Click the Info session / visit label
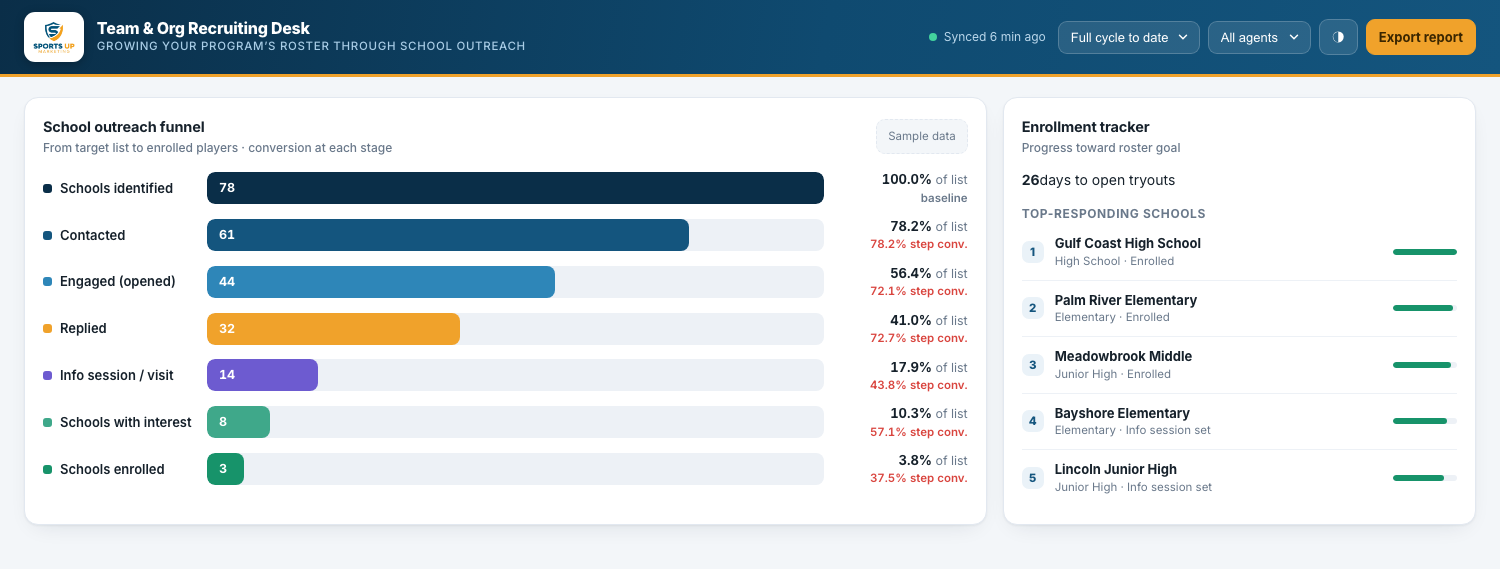This screenshot has height=569, width=1500. (116, 375)
